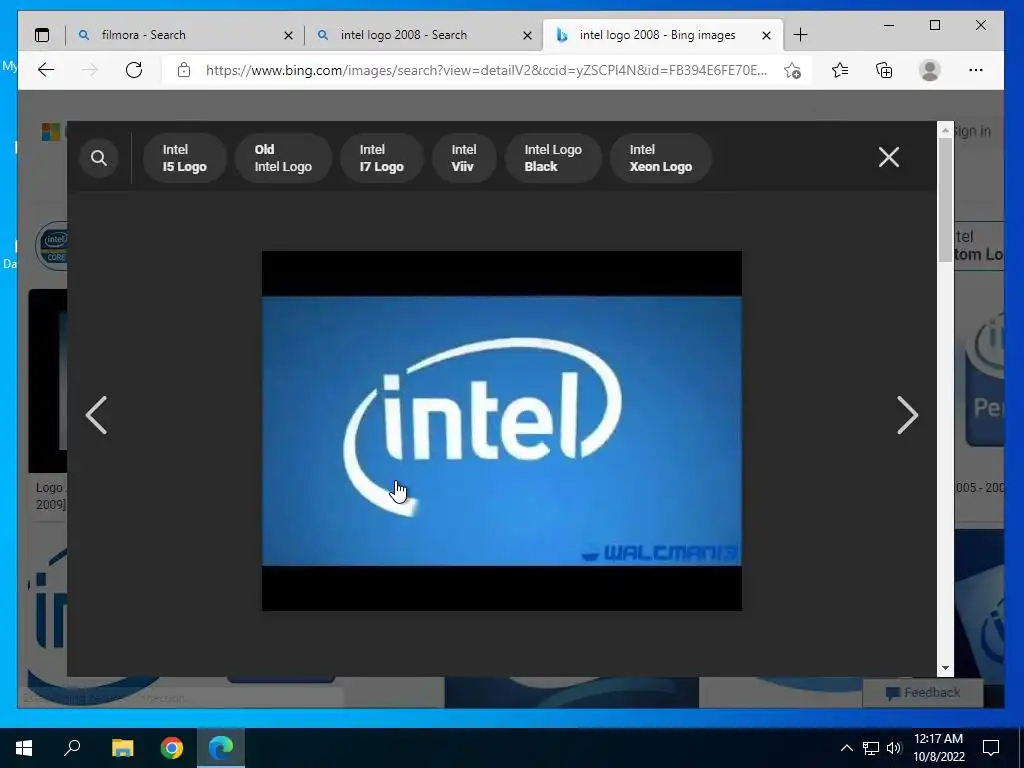Screen dimensions: 1024x768
Task: Click the viewer scrollbar down arrow
Action: [x=945, y=668]
